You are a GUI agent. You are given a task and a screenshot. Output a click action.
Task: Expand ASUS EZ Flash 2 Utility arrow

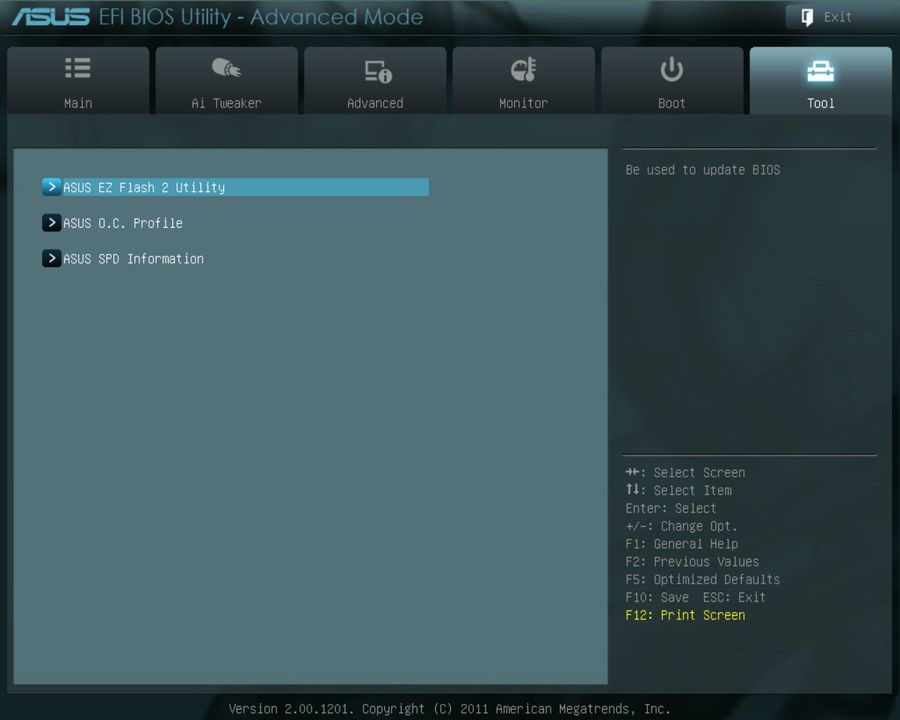51,187
